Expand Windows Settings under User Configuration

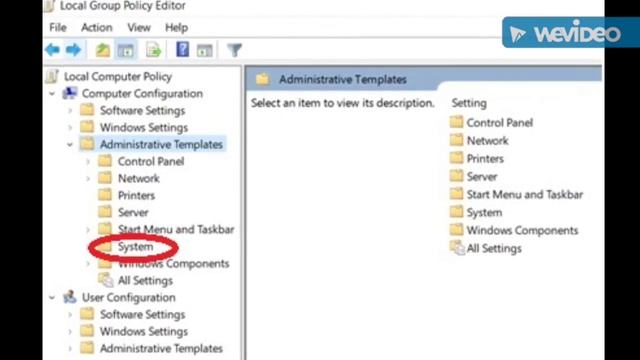(x=70, y=331)
